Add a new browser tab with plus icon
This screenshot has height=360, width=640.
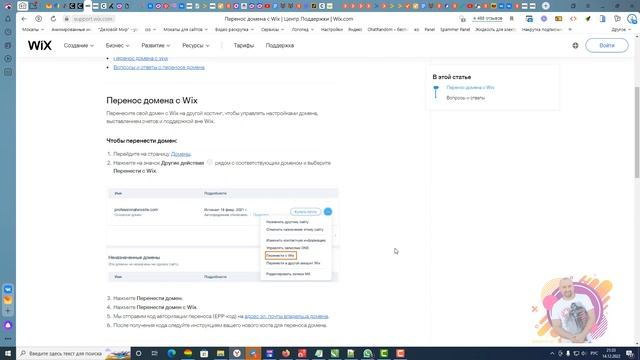coord(546,6)
